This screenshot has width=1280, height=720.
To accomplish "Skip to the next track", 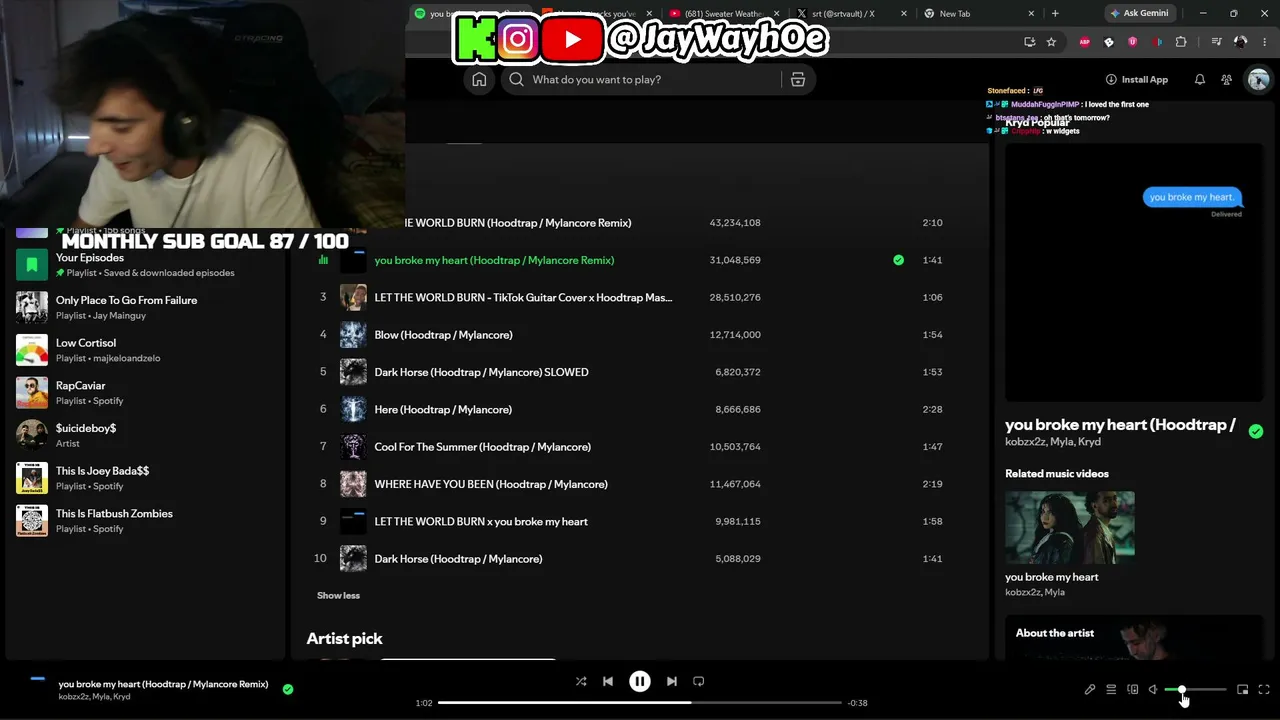I will click(672, 682).
